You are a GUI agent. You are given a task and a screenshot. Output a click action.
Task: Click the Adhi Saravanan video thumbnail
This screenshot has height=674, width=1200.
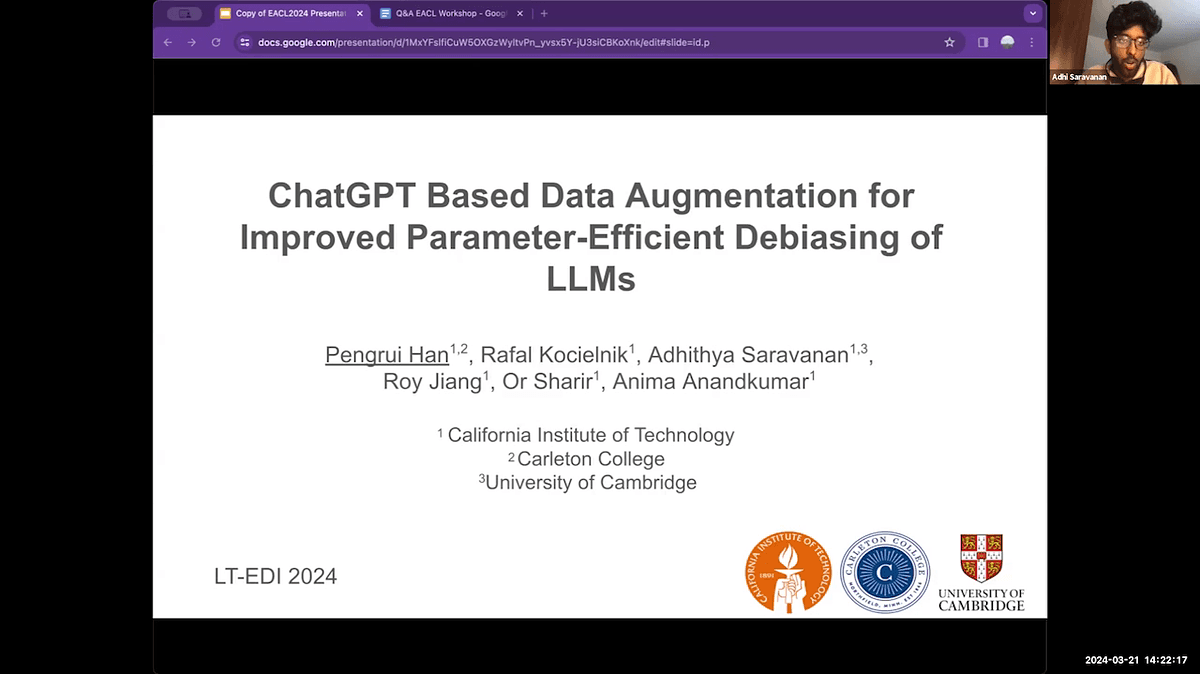pos(1124,42)
